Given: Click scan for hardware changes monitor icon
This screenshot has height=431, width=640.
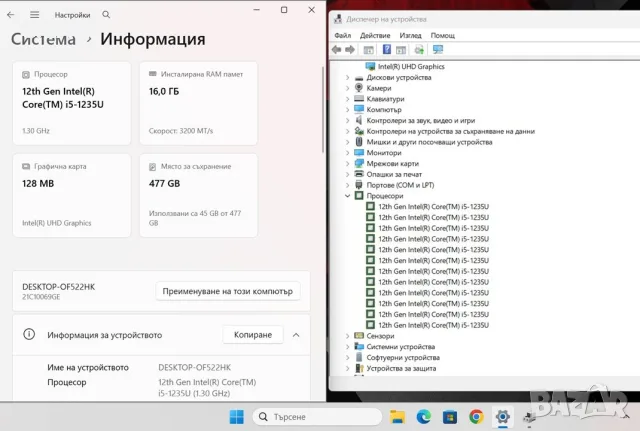Looking at the screenshot, I should click(438, 50).
